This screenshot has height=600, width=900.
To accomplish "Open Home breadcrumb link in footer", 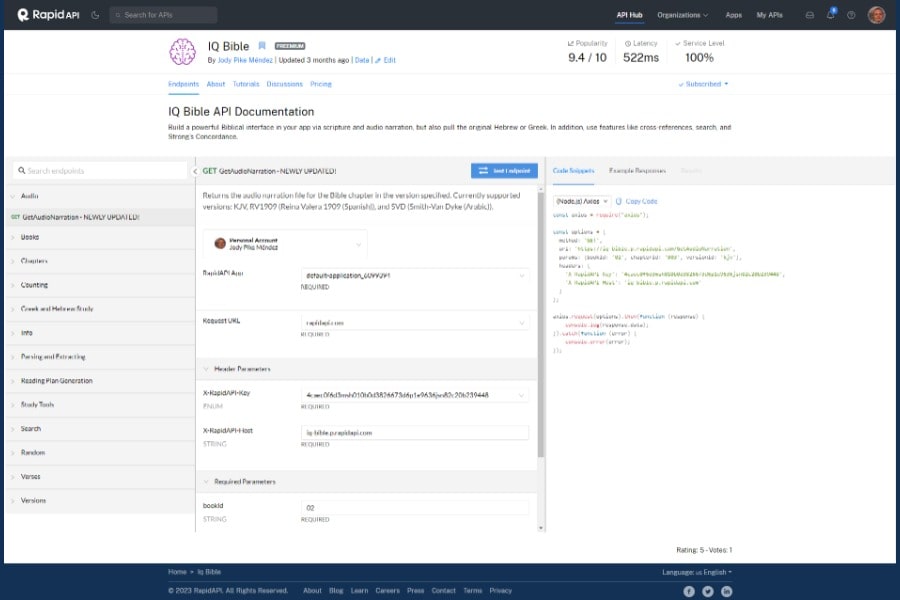I will (177, 572).
